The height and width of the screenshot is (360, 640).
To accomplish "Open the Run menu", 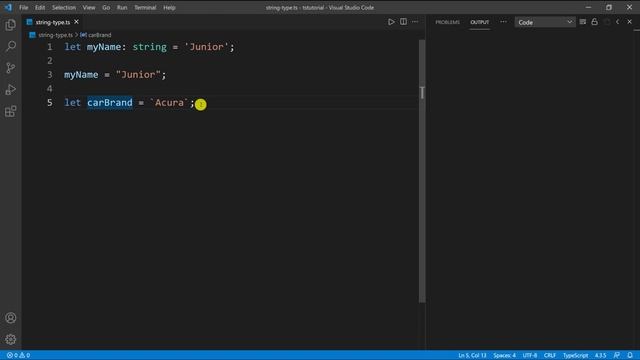I will (122, 7).
